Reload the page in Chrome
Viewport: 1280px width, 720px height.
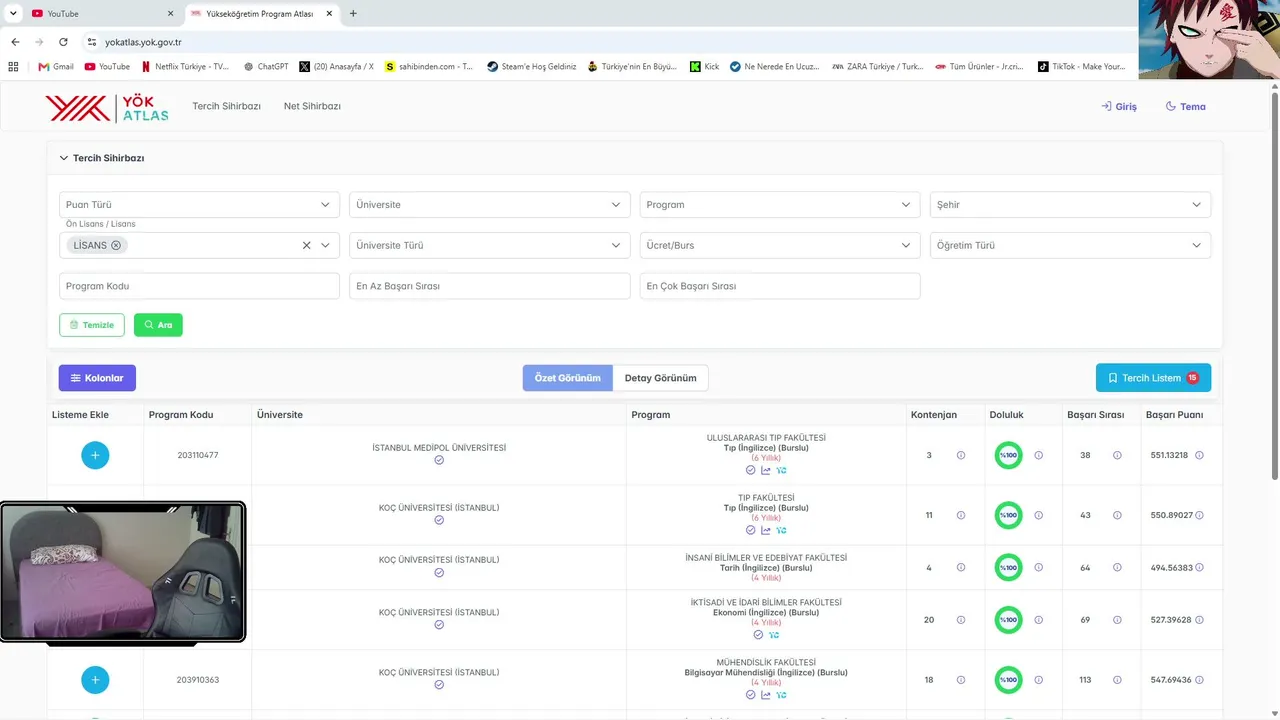click(x=63, y=42)
